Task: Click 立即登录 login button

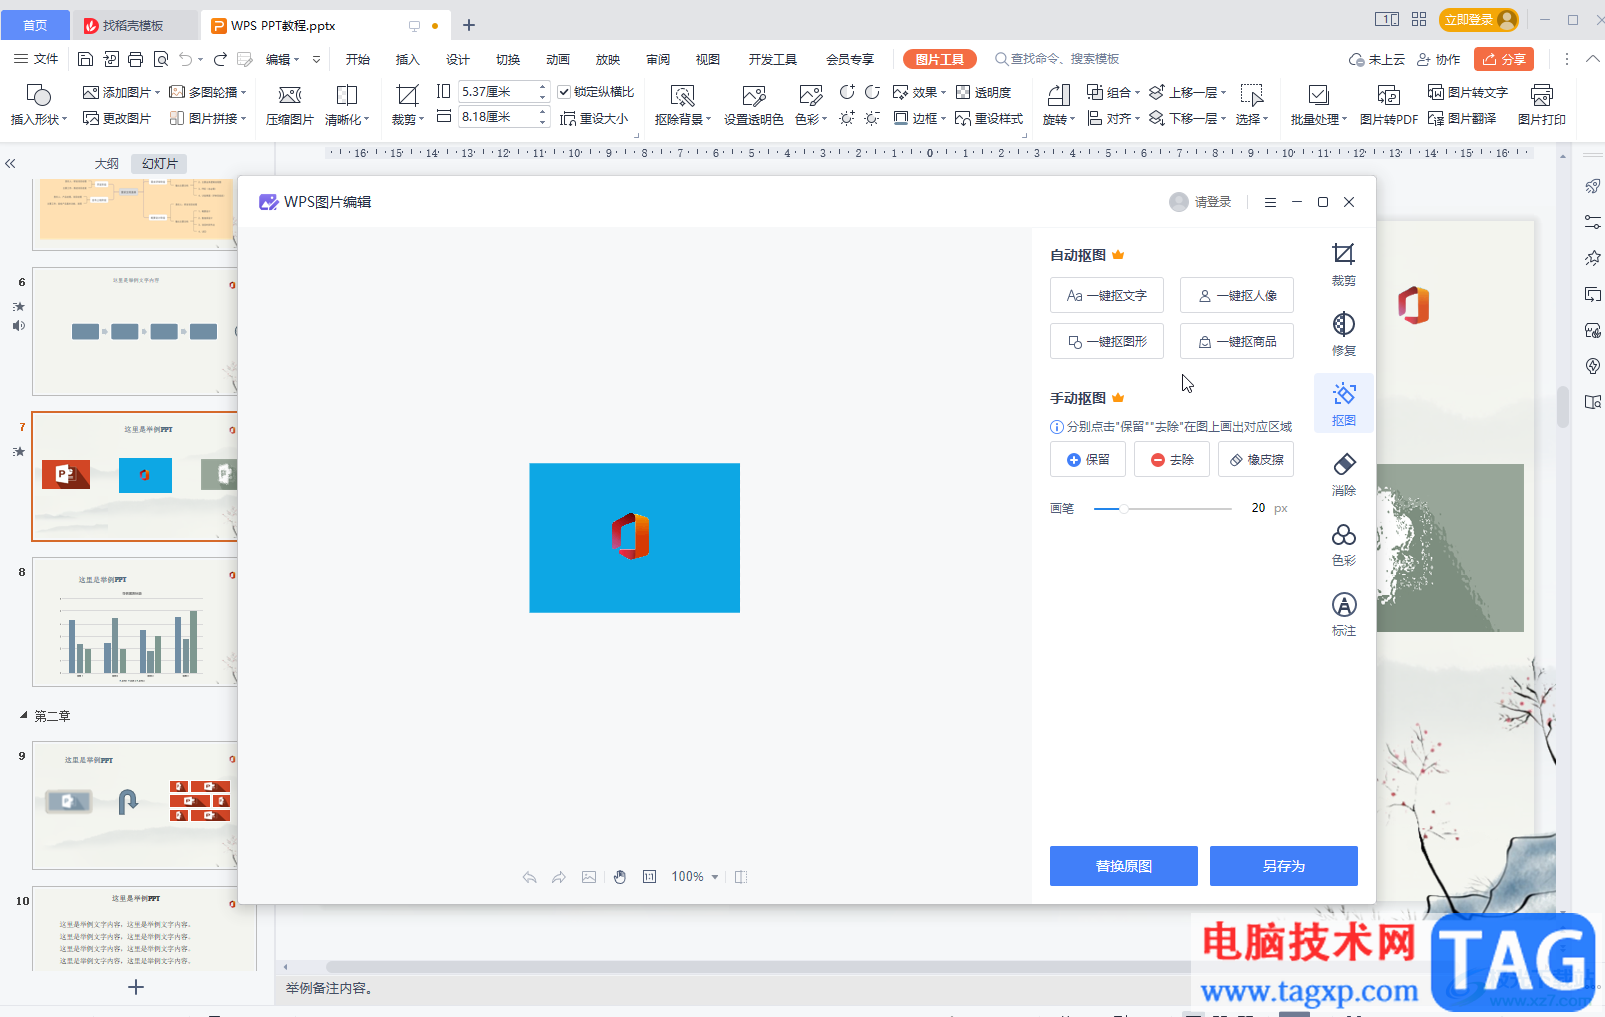Action: pos(1479,19)
